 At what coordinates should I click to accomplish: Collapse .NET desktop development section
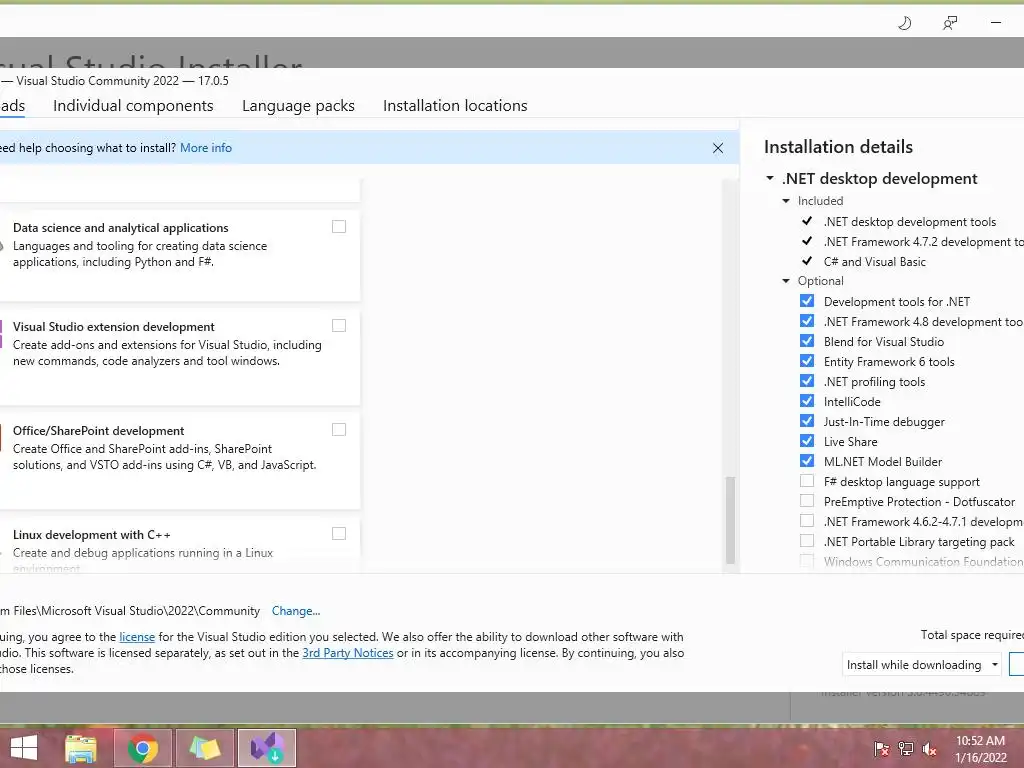pos(770,178)
